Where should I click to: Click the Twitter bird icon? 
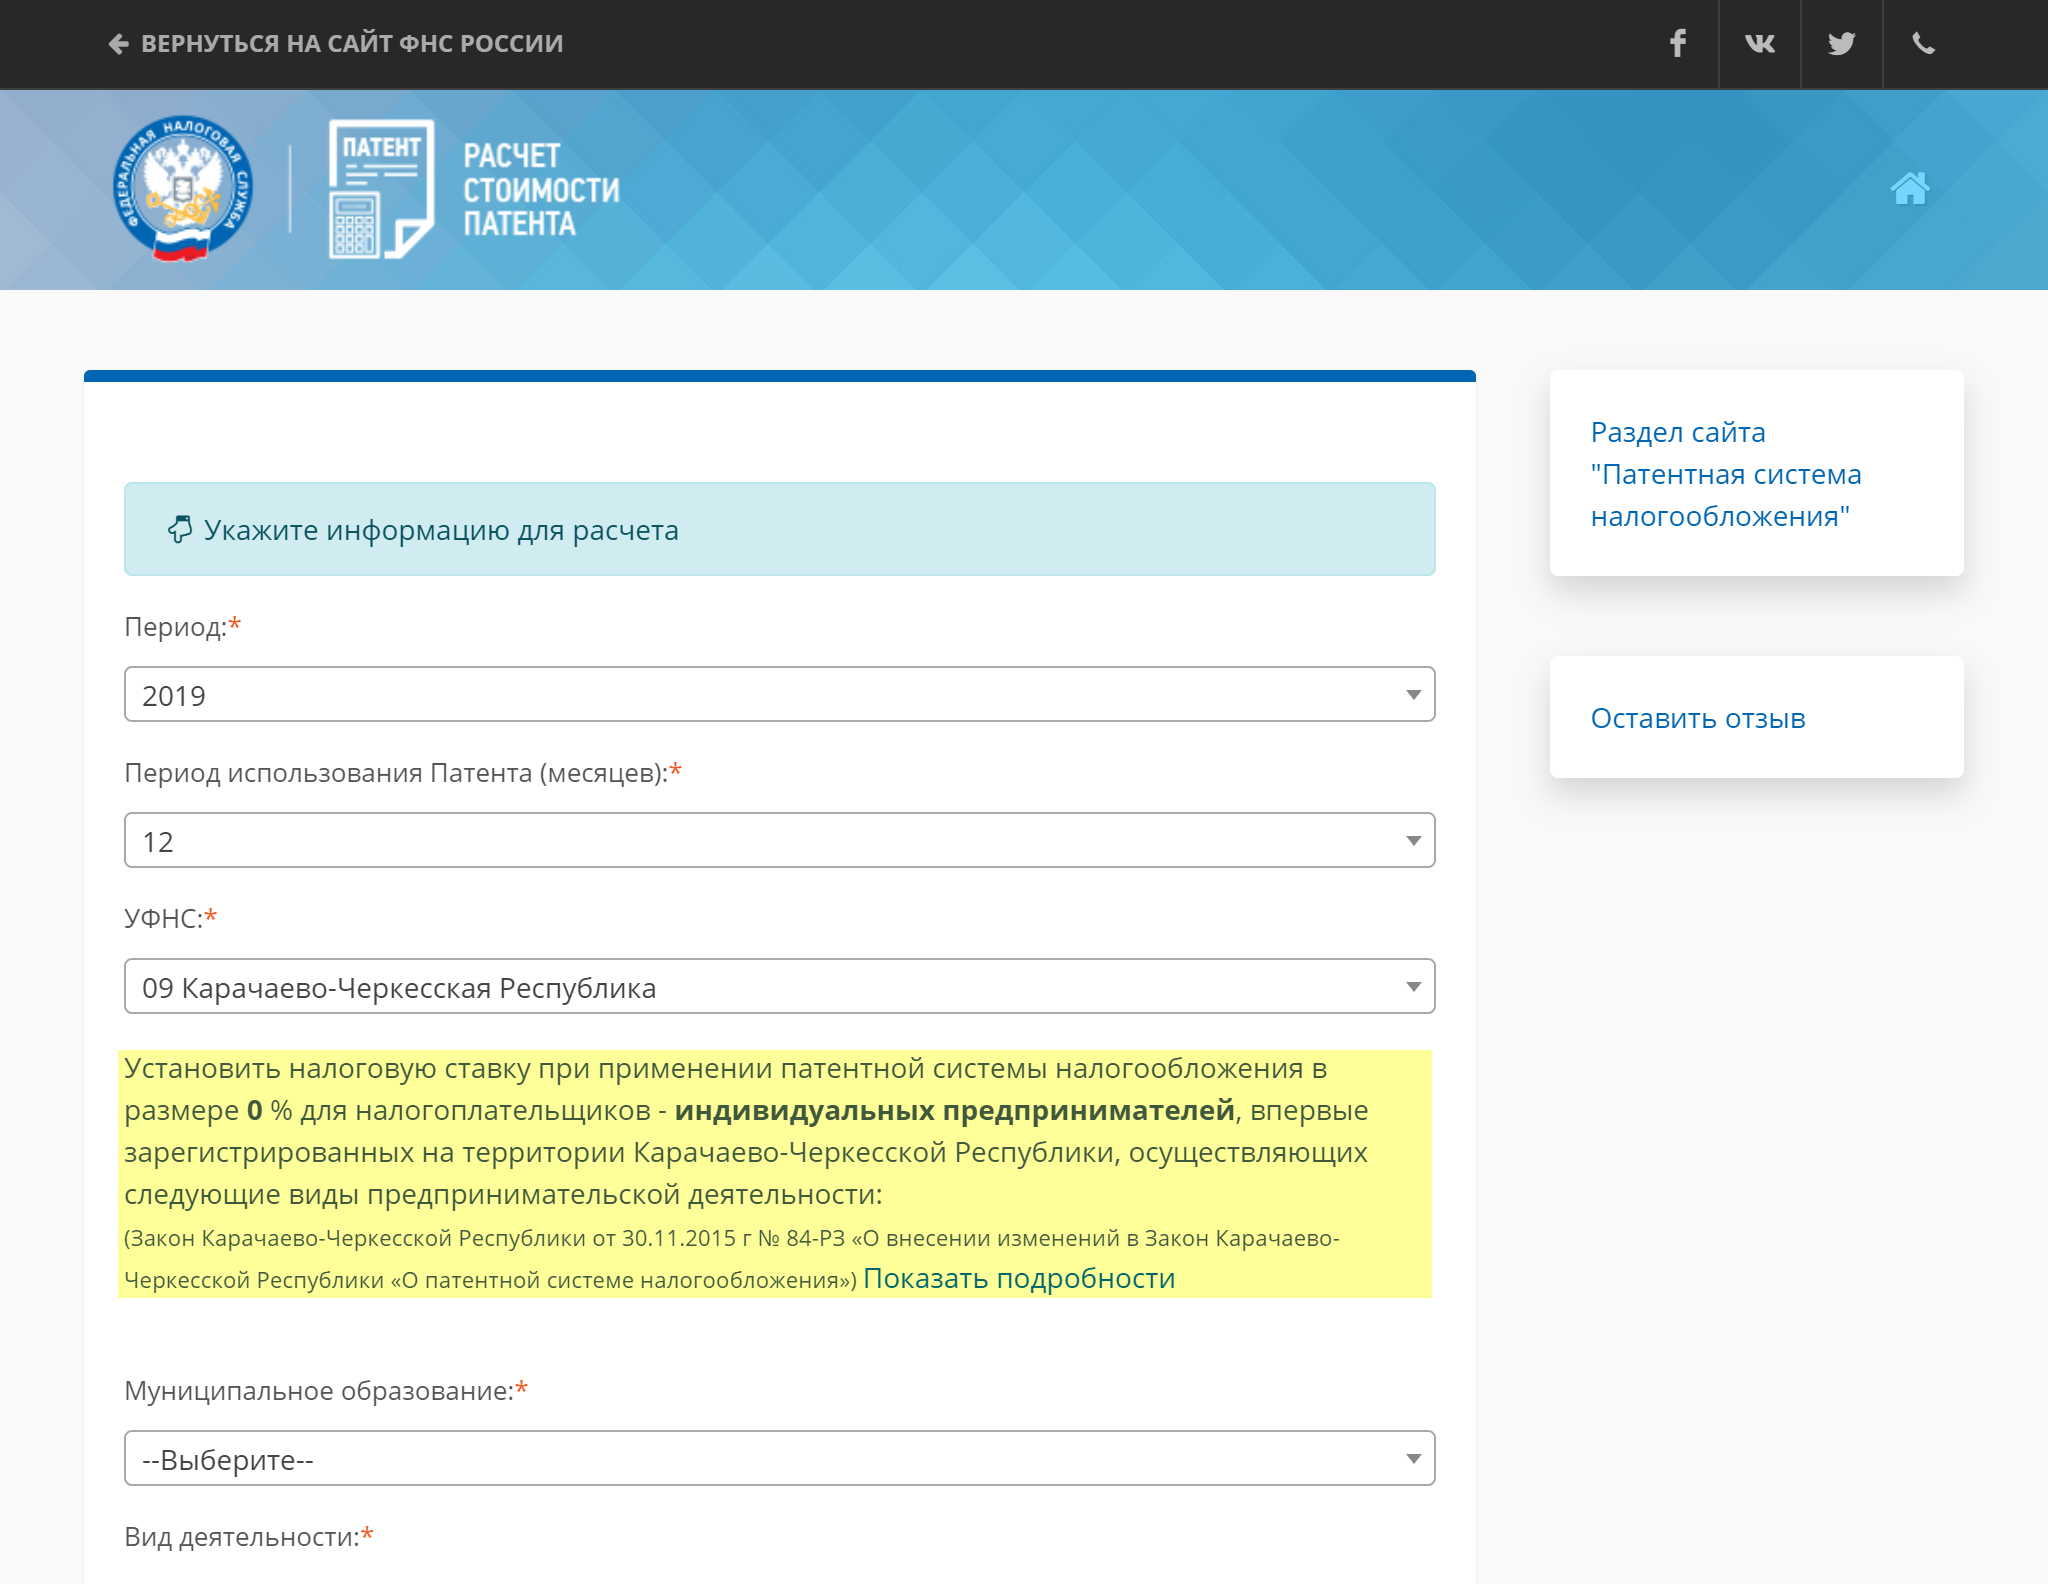1841,43
